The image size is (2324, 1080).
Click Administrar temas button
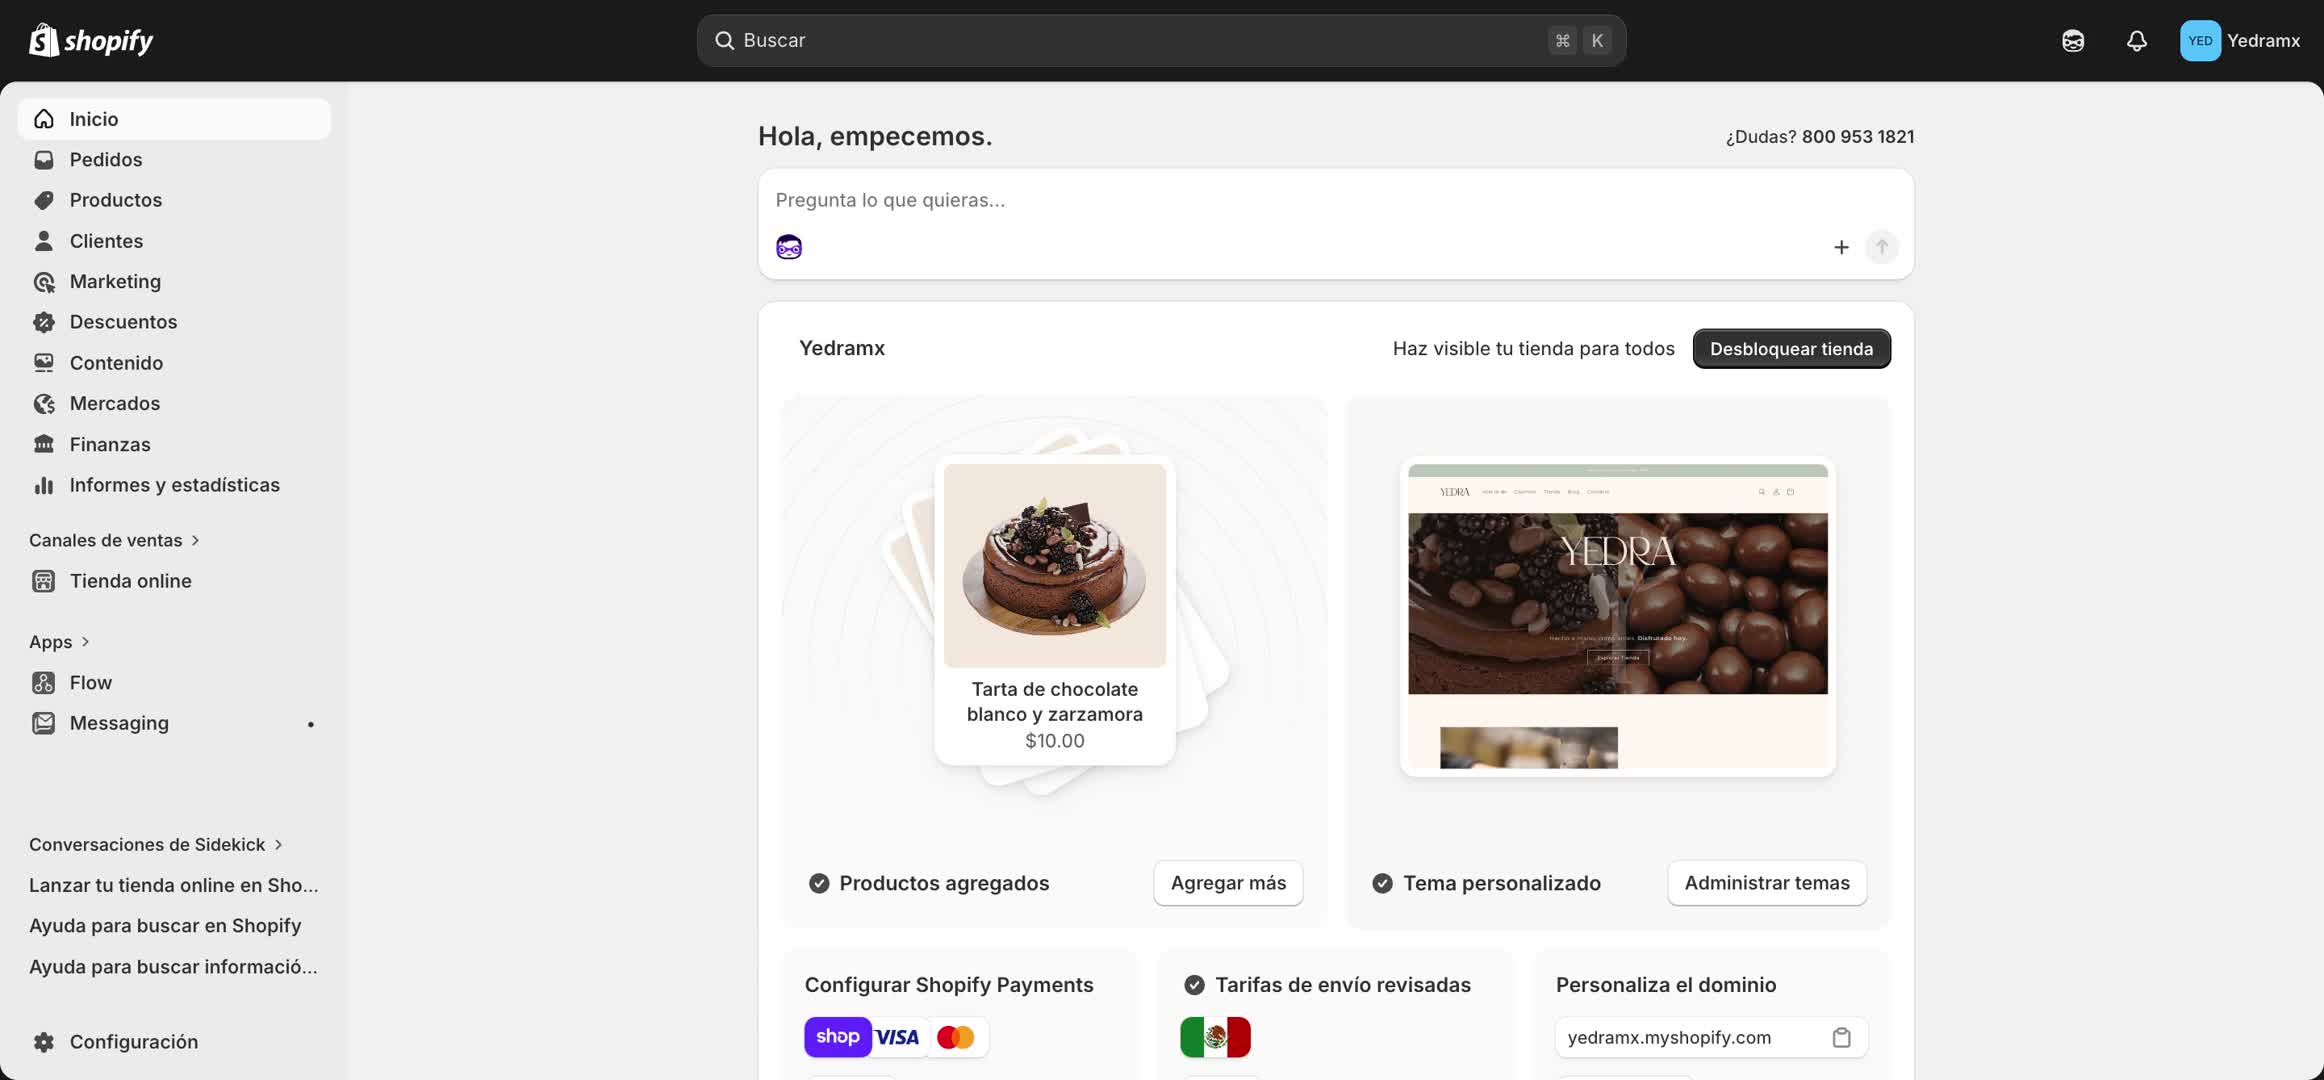pyautogui.click(x=1767, y=883)
